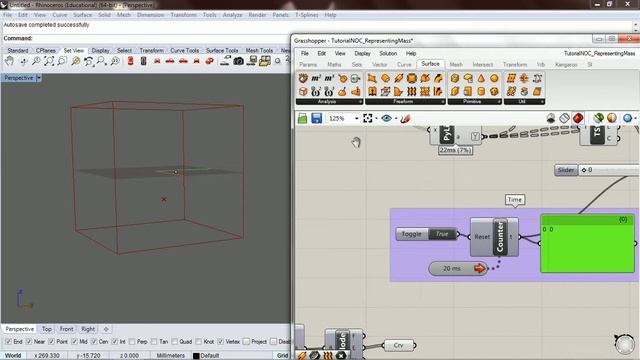Screen dimensions: 640x360
Task: Click the Center Box primitive component icon
Action: (455, 78)
